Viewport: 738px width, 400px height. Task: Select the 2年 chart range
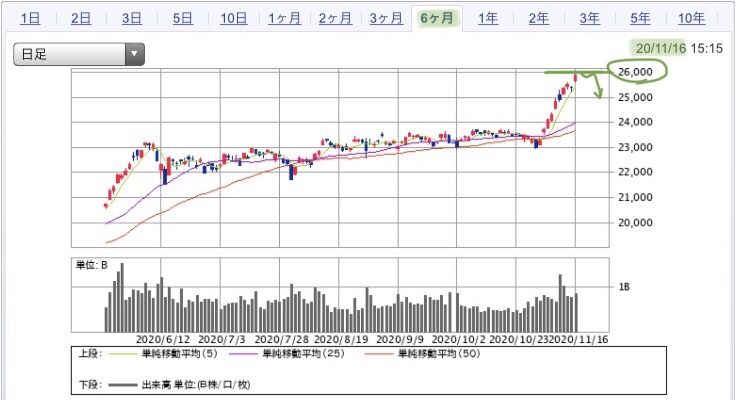click(538, 18)
